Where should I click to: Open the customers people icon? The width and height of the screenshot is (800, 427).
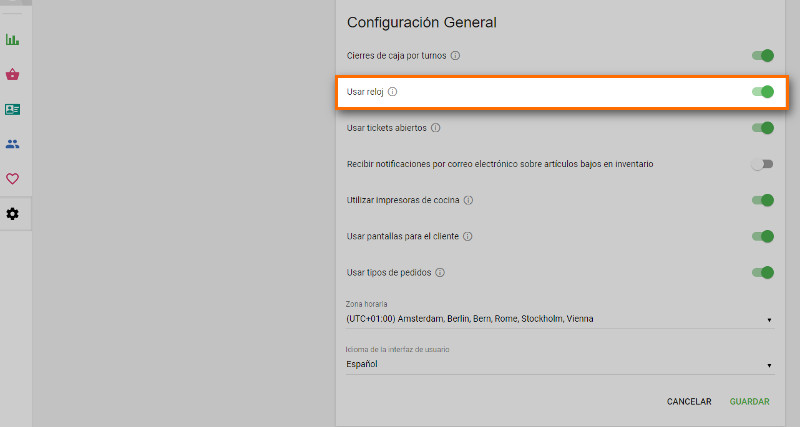pos(12,144)
